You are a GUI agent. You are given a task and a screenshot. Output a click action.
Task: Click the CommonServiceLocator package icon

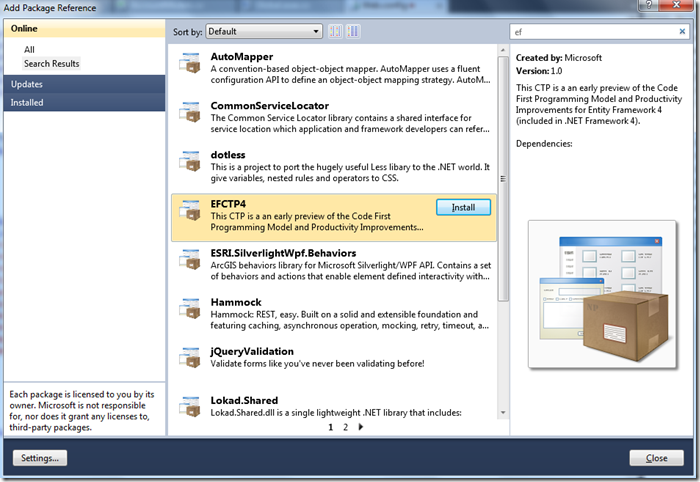(190, 112)
